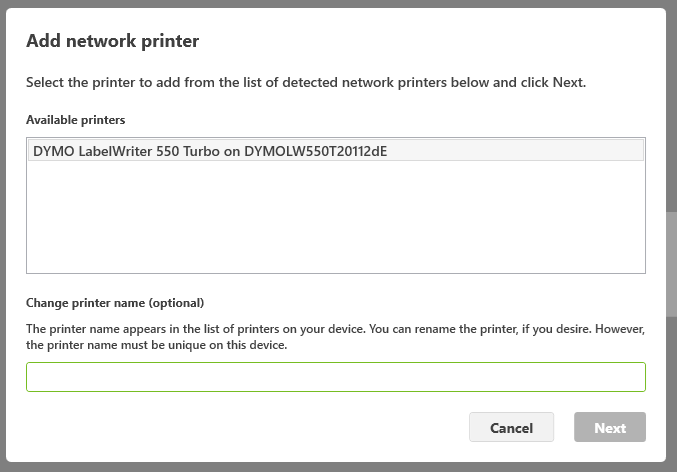Click the dimmed background left of the dialog
The height and width of the screenshot is (472, 677).
[3, 236]
